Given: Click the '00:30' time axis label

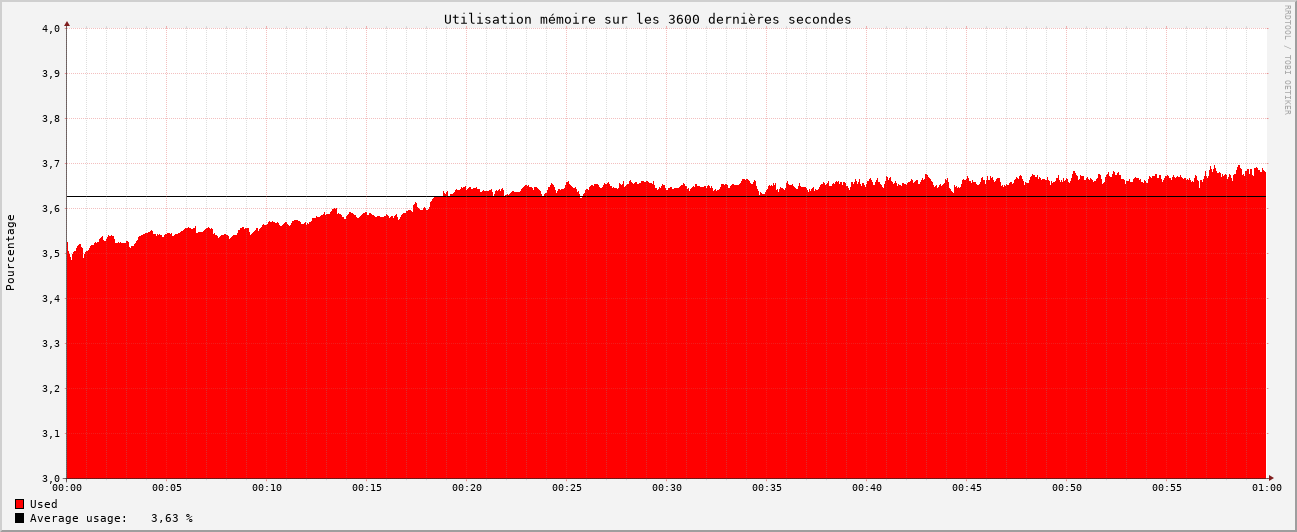Looking at the screenshot, I should (x=667, y=488).
